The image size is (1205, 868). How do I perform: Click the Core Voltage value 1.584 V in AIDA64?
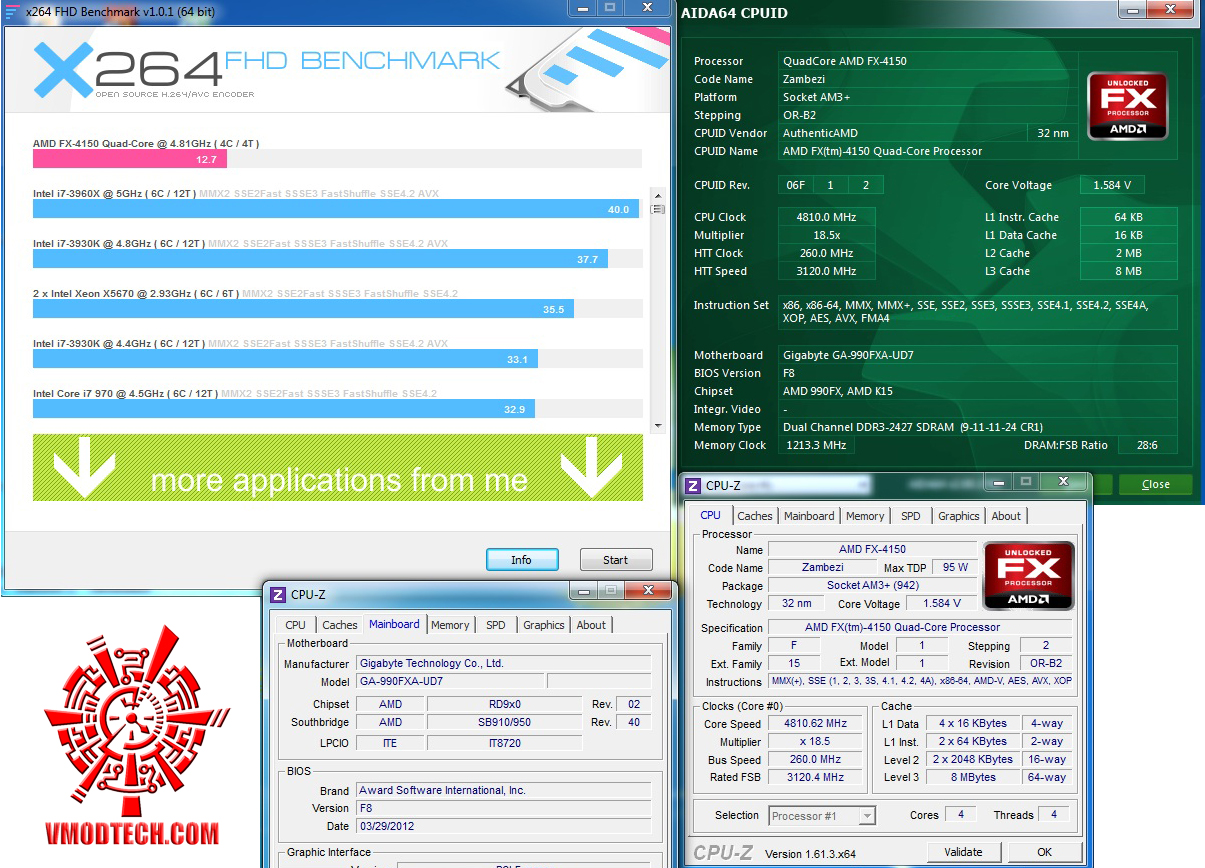(x=1112, y=185)
